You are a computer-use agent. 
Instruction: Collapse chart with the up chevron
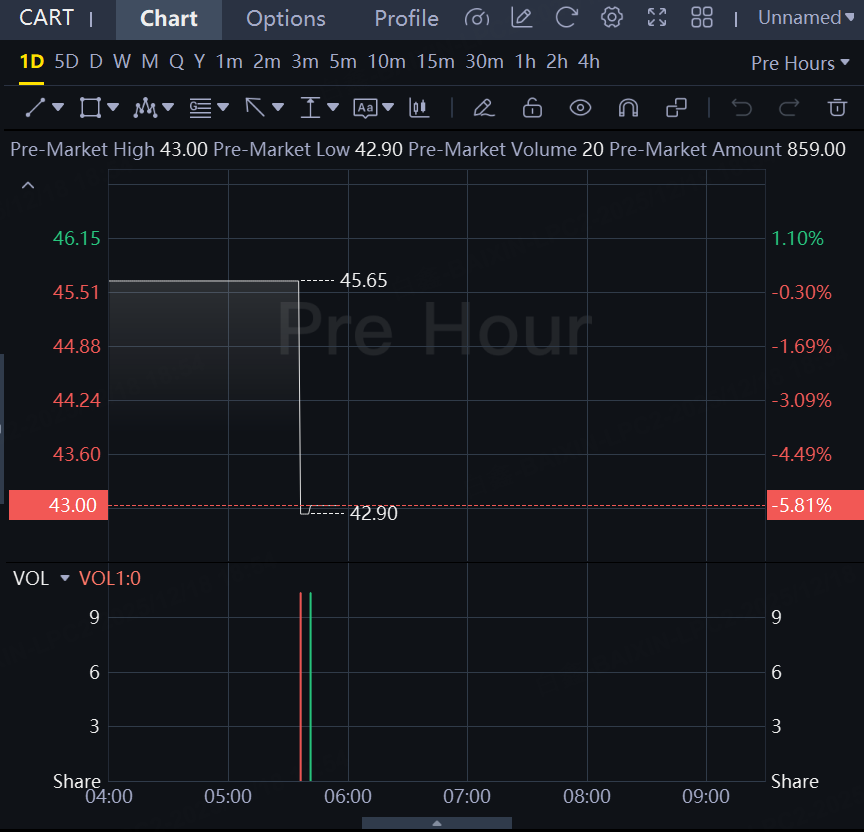[x=28, y=186]
